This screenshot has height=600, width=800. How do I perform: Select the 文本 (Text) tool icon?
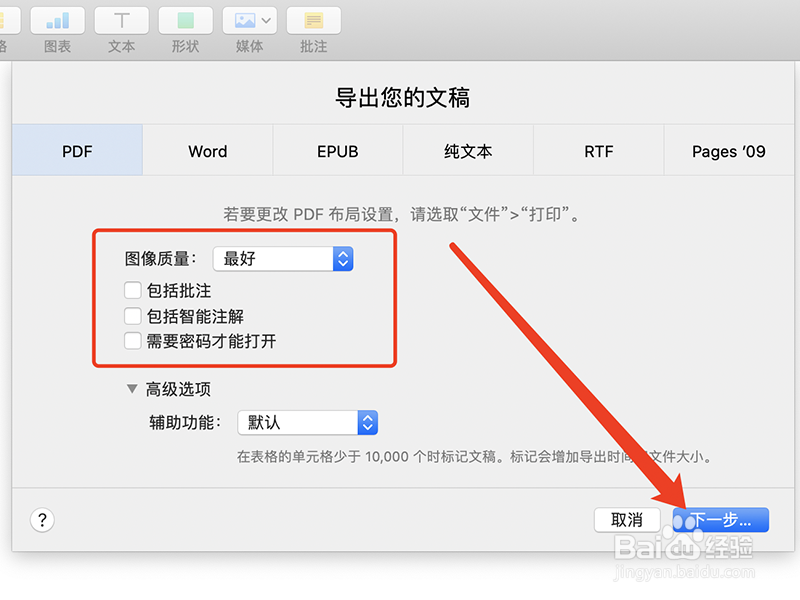[121, 19]
